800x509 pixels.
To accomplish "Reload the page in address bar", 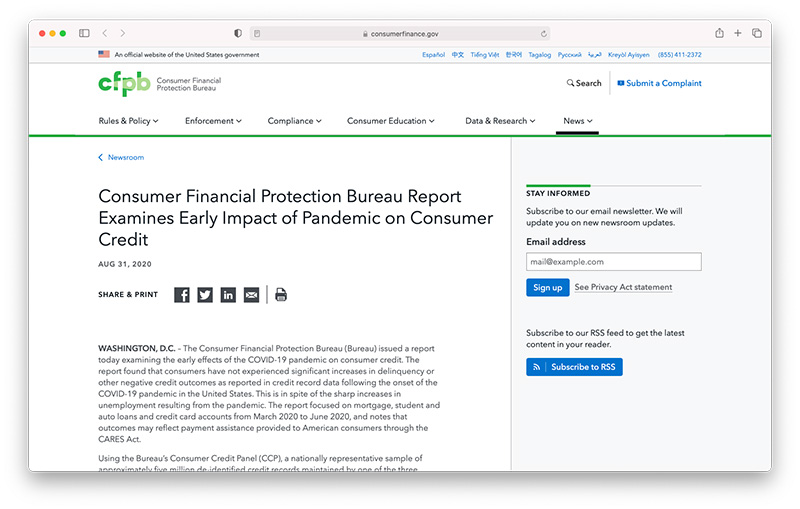I will (x=543, y=34).
